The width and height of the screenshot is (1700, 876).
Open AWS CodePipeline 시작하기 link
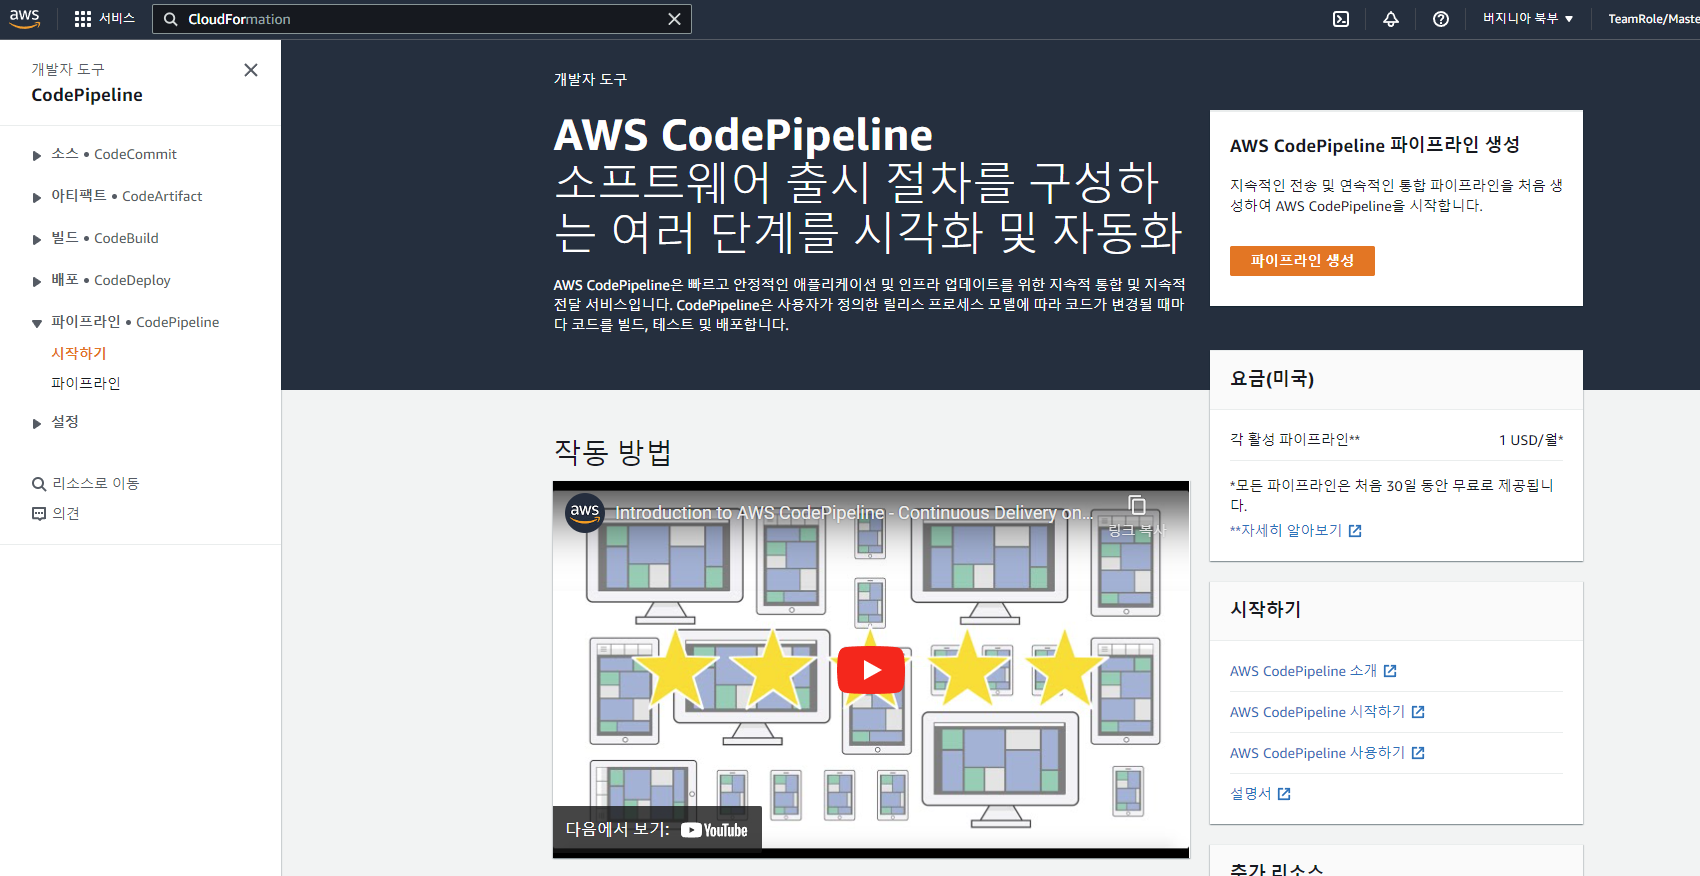pos(1317,712)
